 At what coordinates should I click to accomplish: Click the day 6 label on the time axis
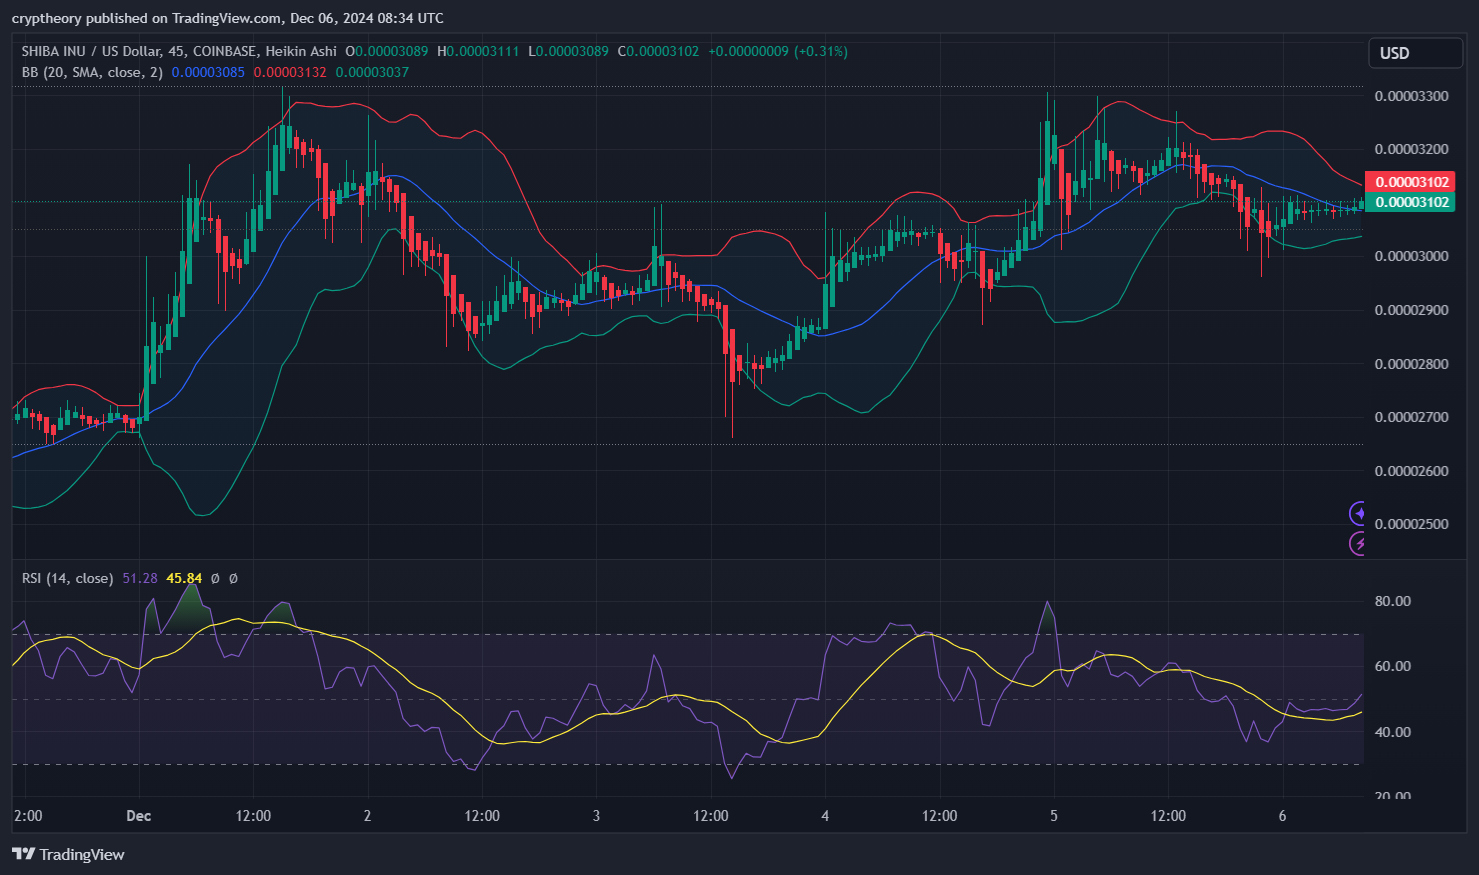point(1282,816)
